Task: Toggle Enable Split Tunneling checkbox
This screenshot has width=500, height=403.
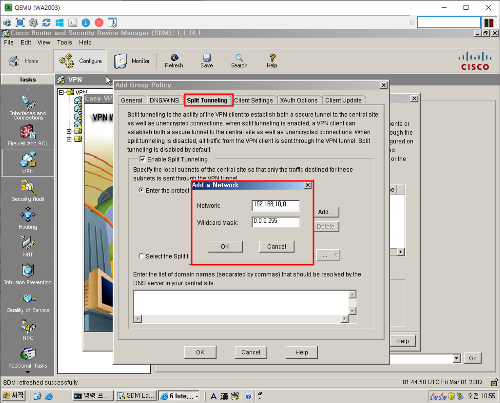Action: click(142, 159)
